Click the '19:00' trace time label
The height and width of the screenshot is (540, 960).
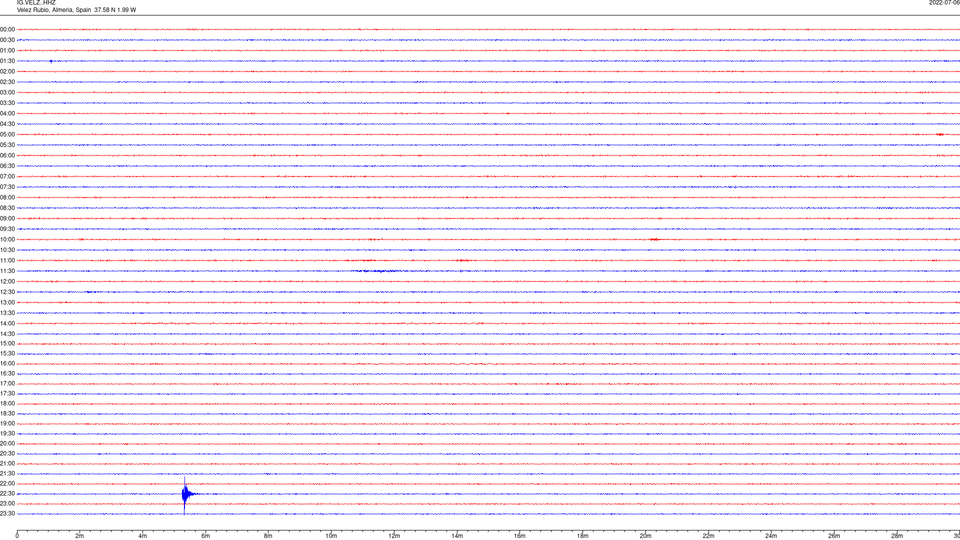[7, 424]
